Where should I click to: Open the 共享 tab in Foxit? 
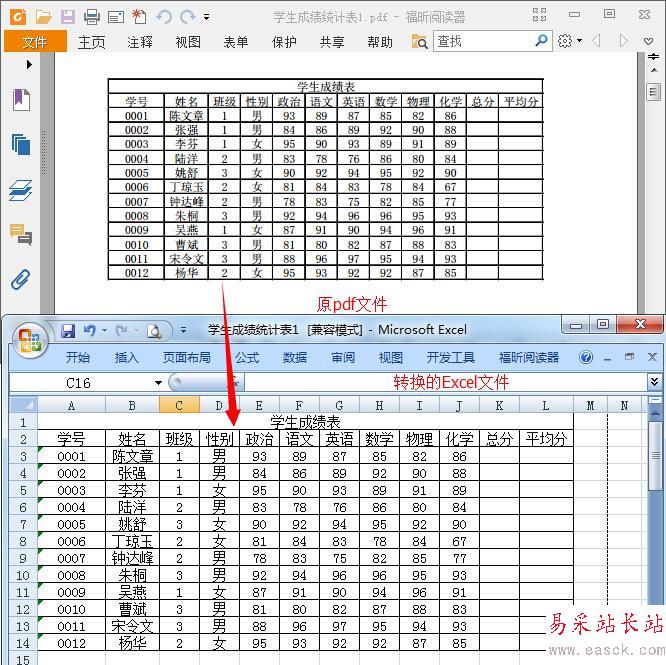[332, 42]
